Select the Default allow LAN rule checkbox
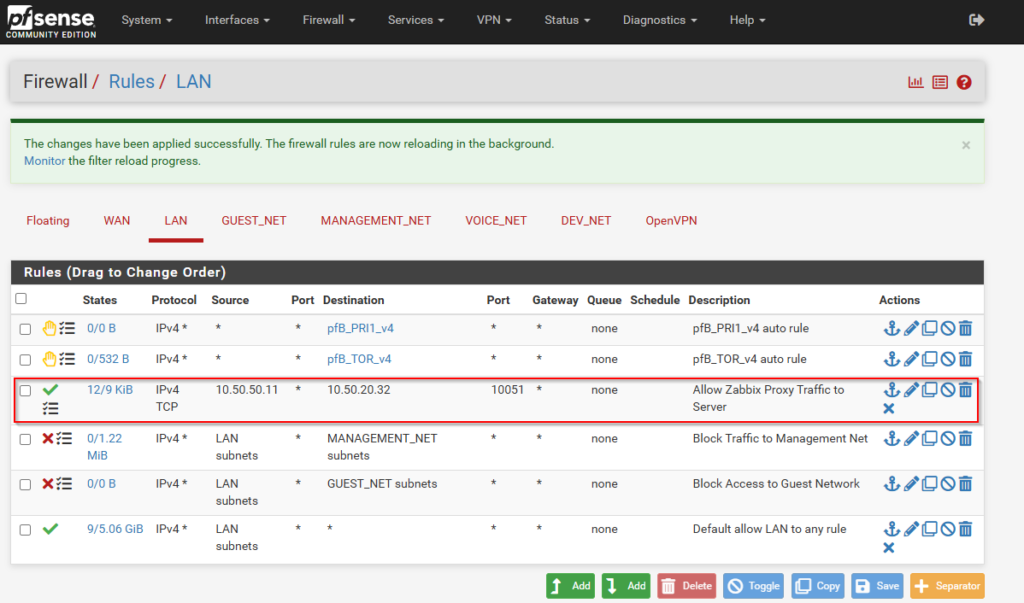1024x603 pixels. (26, 529)
